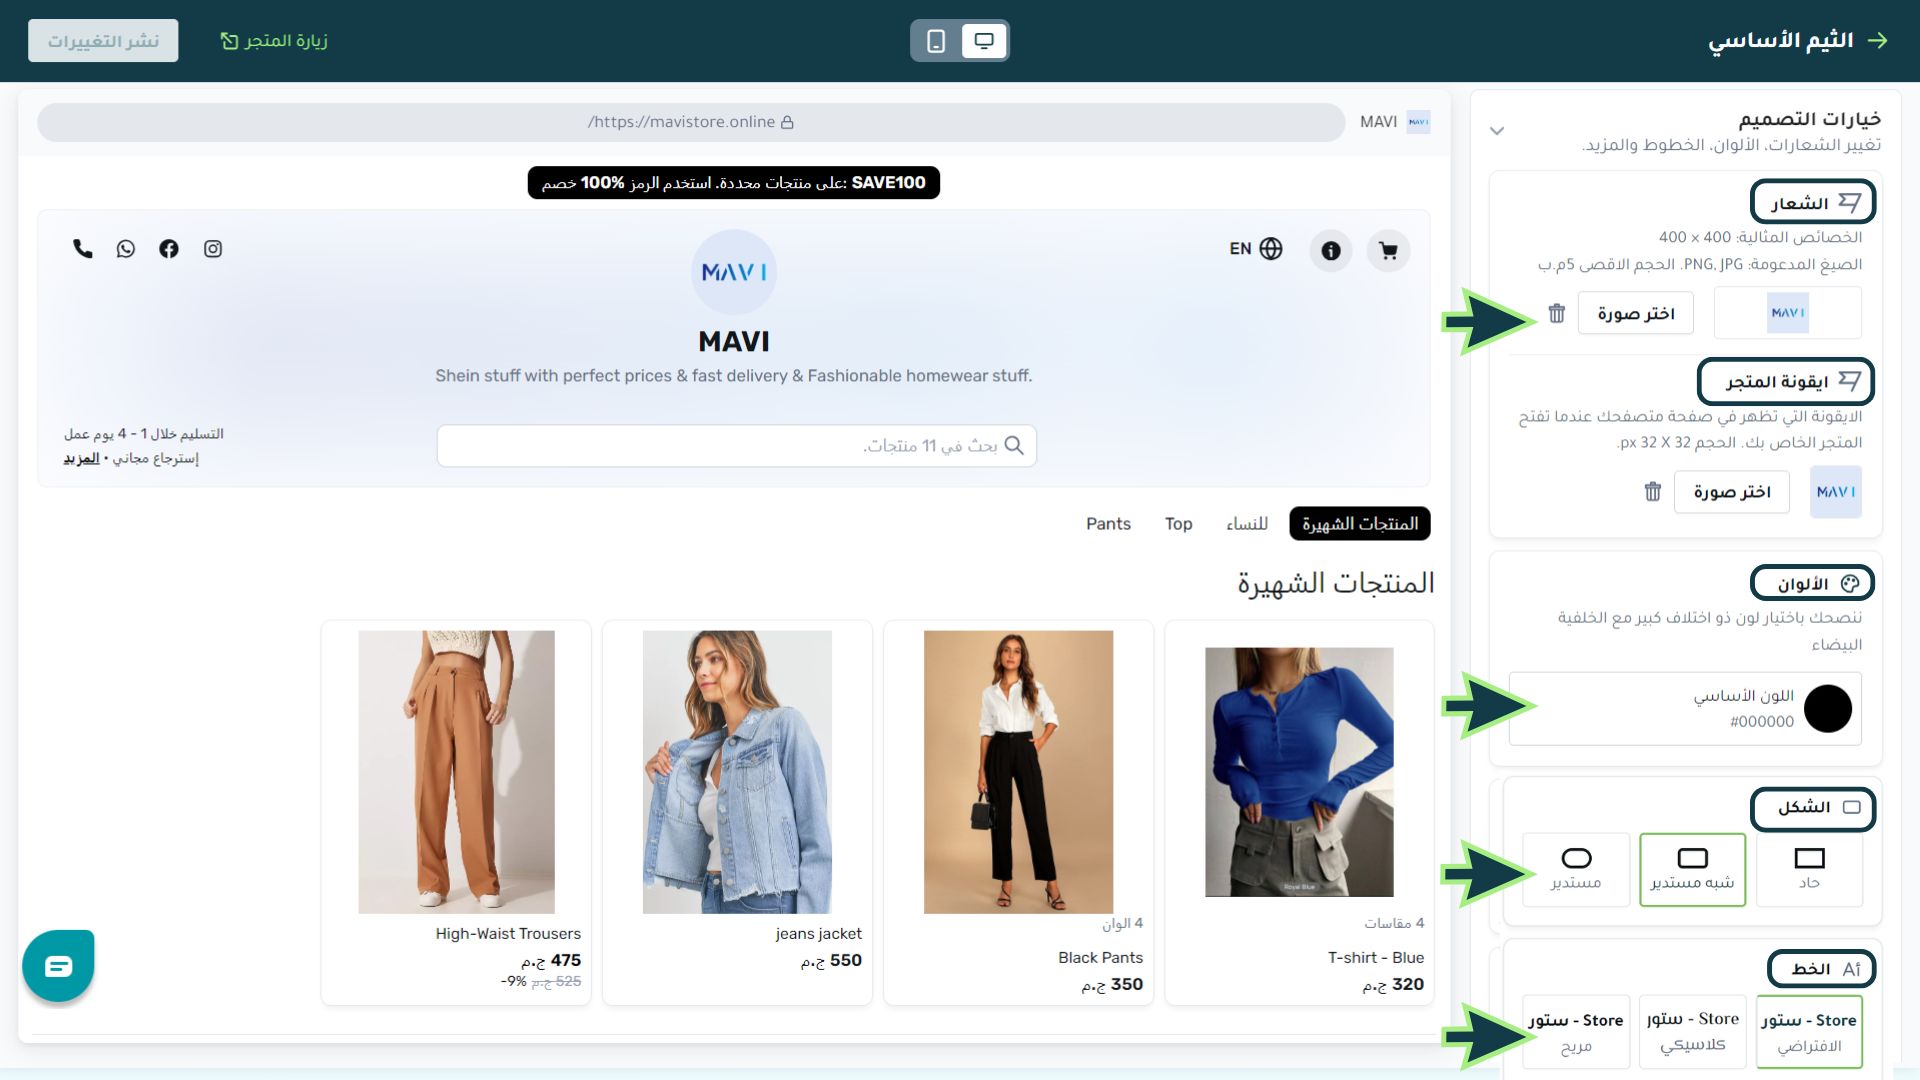Screen dimensions: 1920x1080
Task: Delete the store favicon with trash icon
Action: click(x=1653, y=492)
